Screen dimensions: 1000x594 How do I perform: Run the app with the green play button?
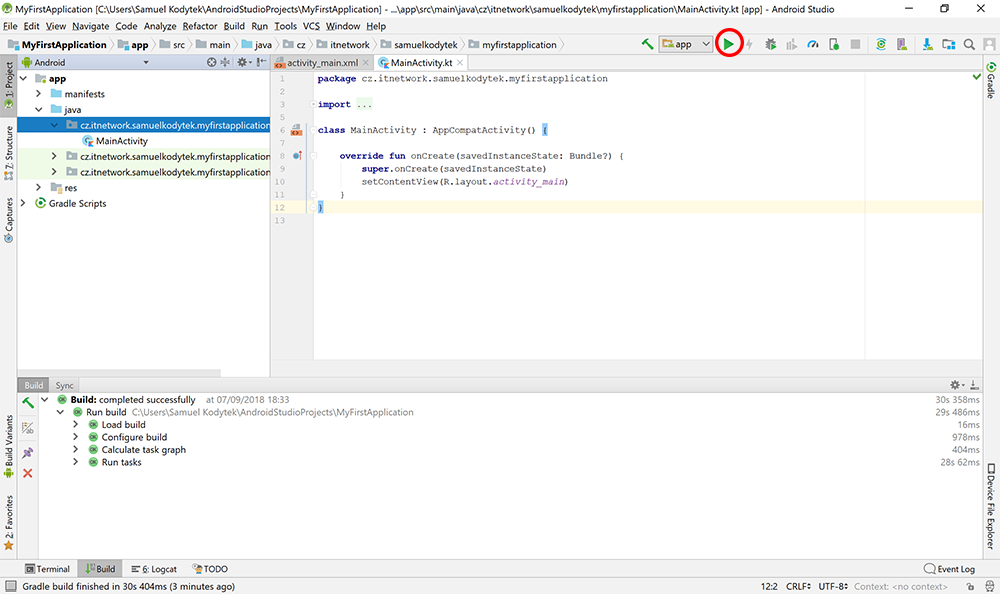pyautogui.click(x=729, y=44)
